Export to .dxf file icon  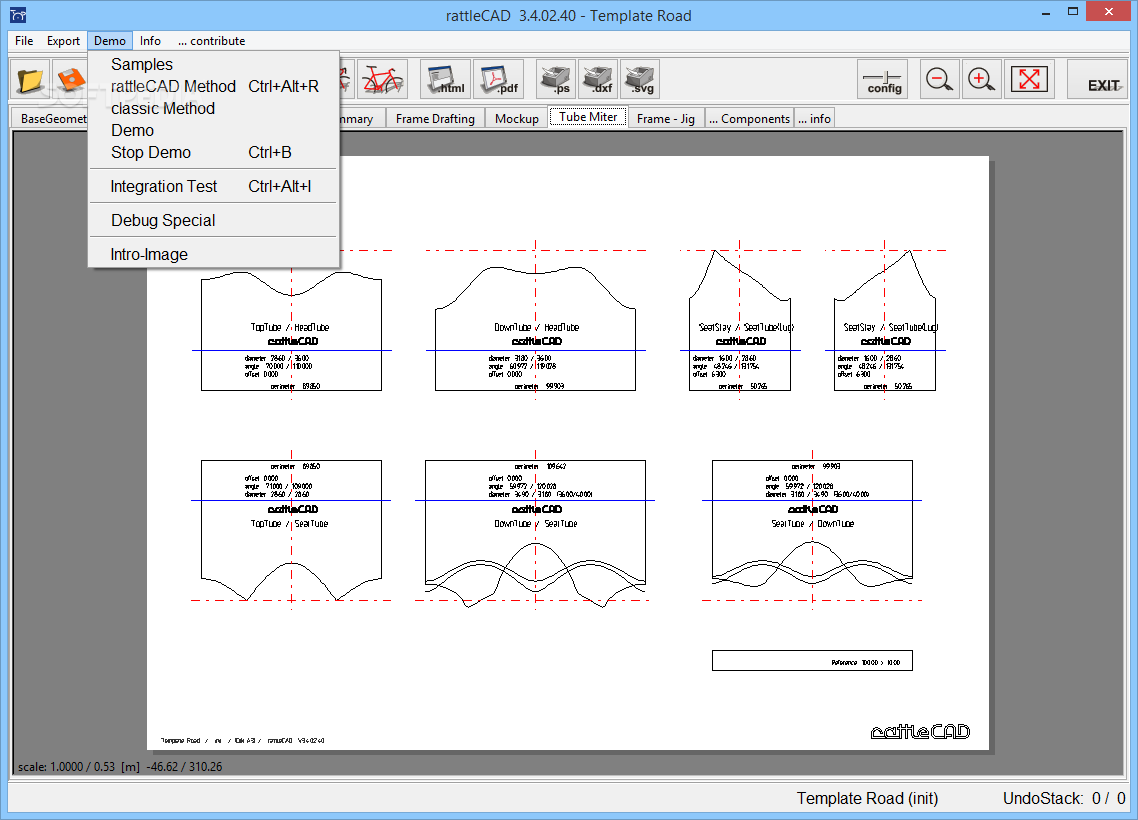click(x=598, y=80)
